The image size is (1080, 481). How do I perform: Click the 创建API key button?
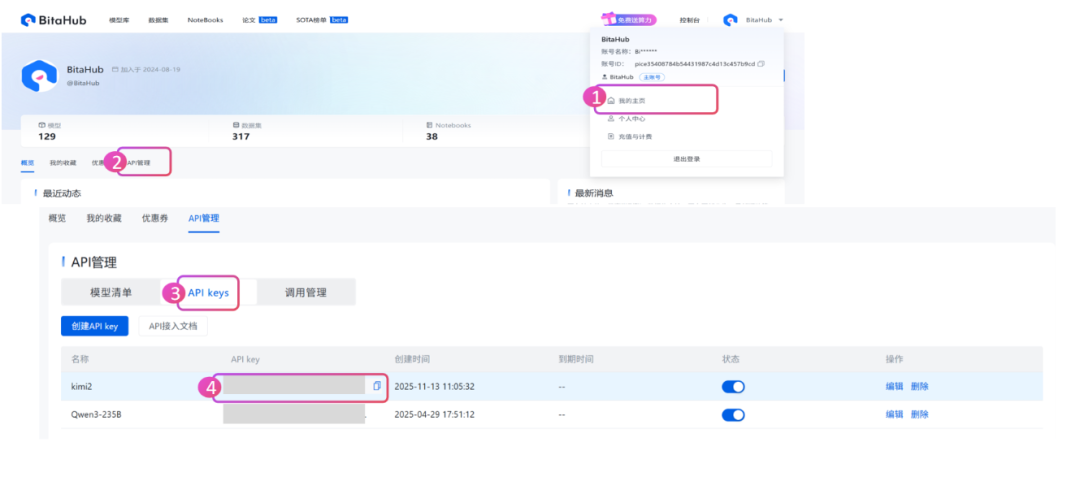(x=95, y=326)
